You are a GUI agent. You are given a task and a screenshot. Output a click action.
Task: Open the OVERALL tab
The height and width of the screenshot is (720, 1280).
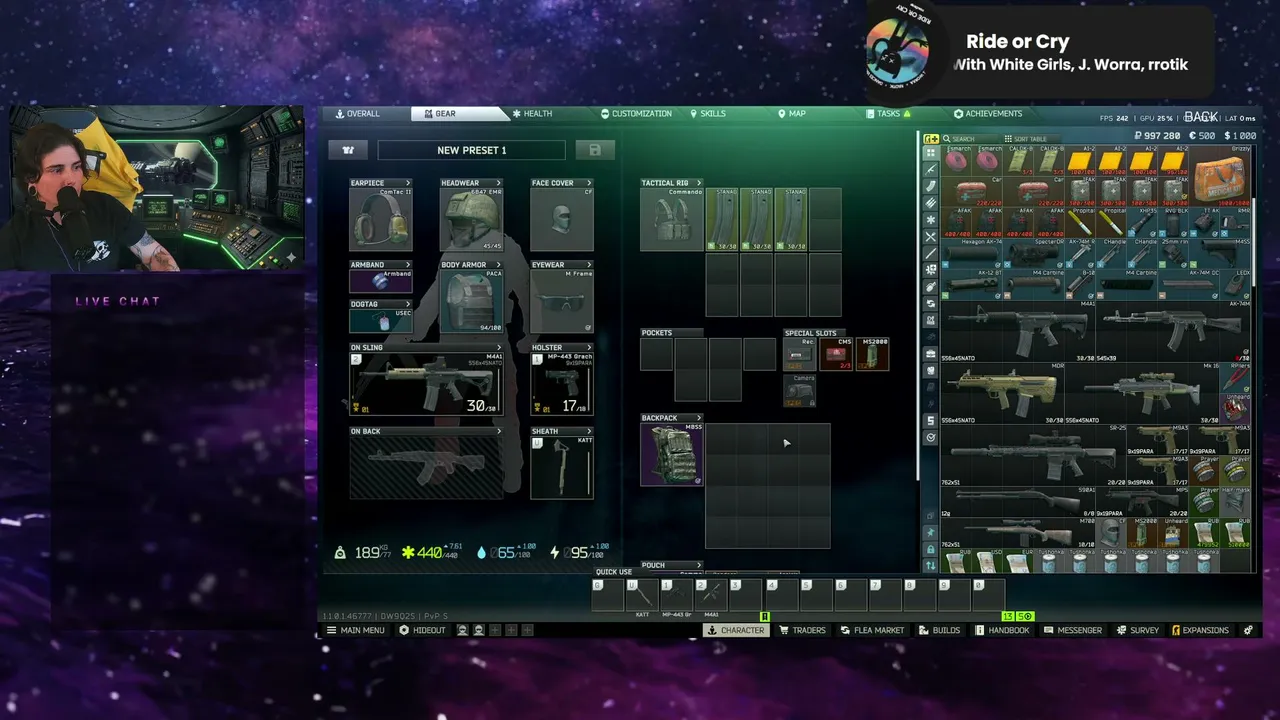357,114
